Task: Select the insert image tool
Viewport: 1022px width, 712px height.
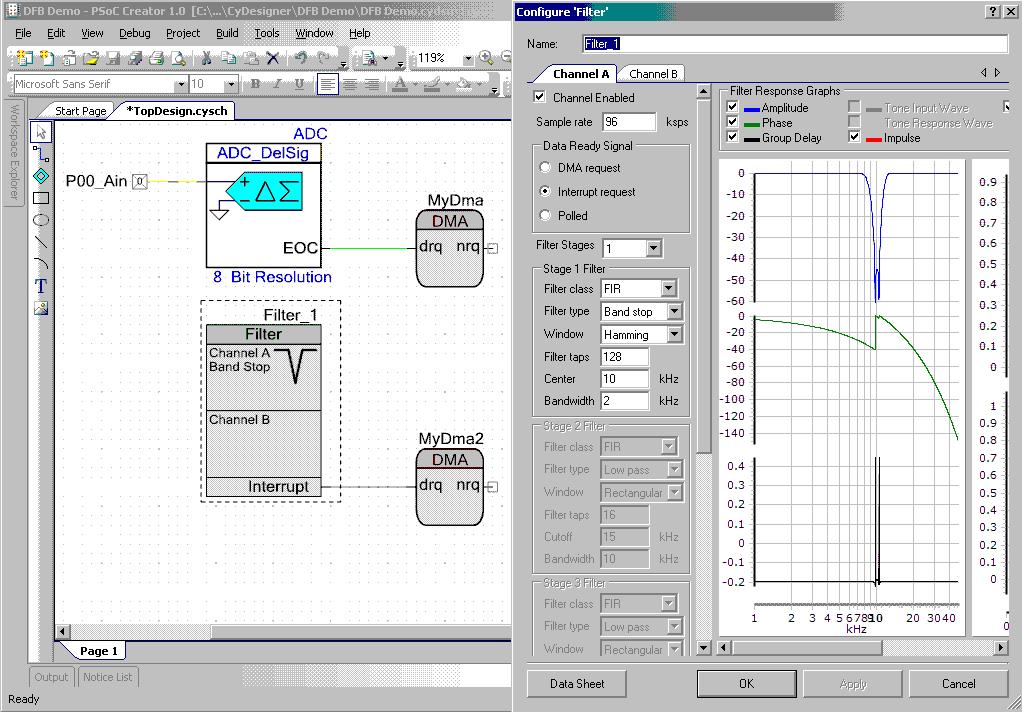Action: [x=41, y=308]
